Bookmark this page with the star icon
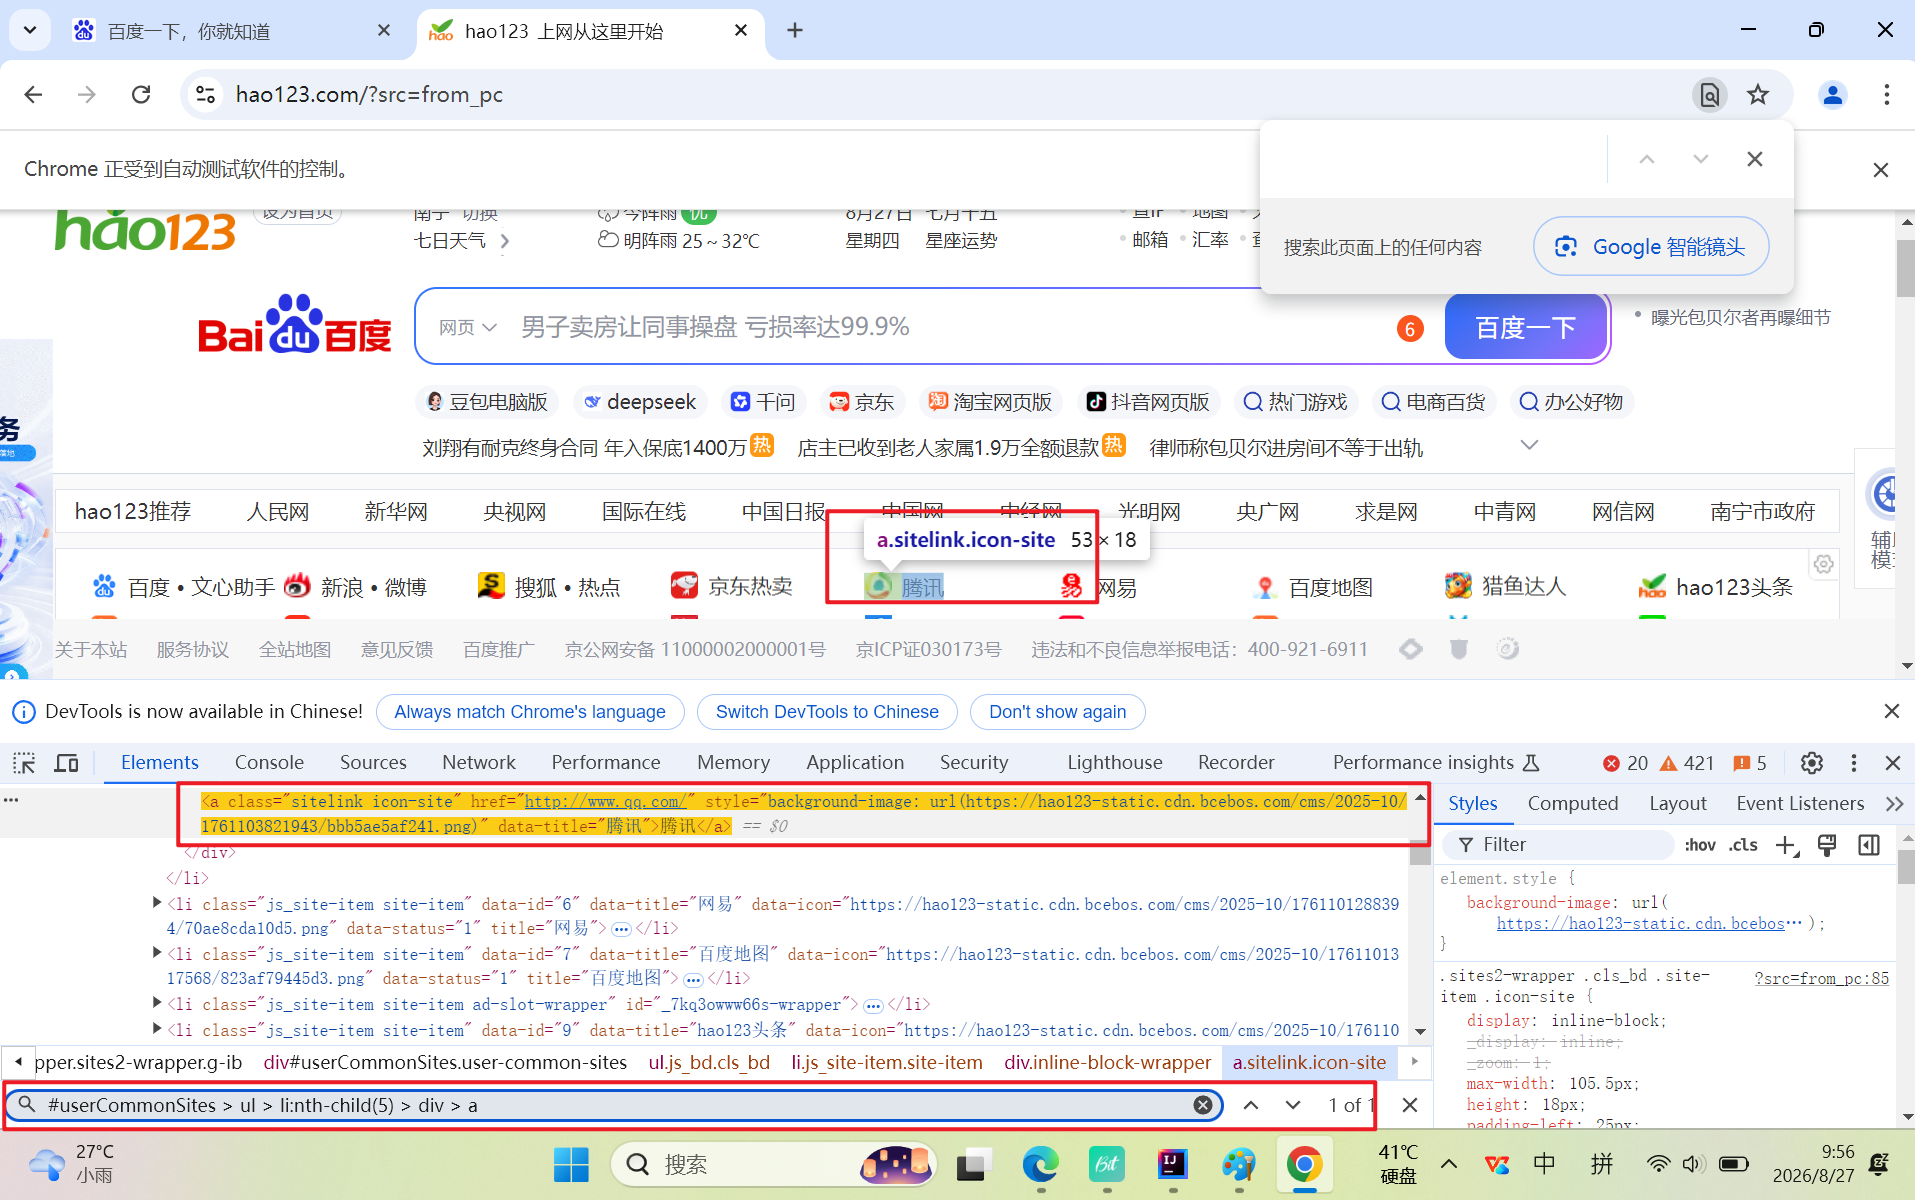 coord(1758,95)
